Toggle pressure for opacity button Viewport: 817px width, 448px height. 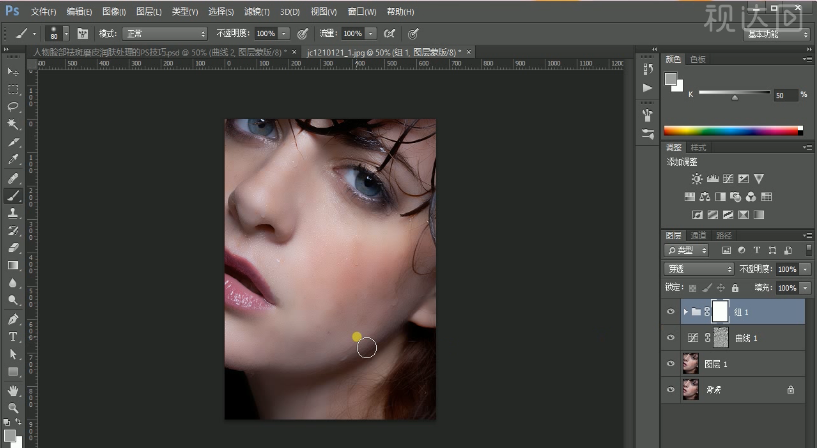pos(302,34)
